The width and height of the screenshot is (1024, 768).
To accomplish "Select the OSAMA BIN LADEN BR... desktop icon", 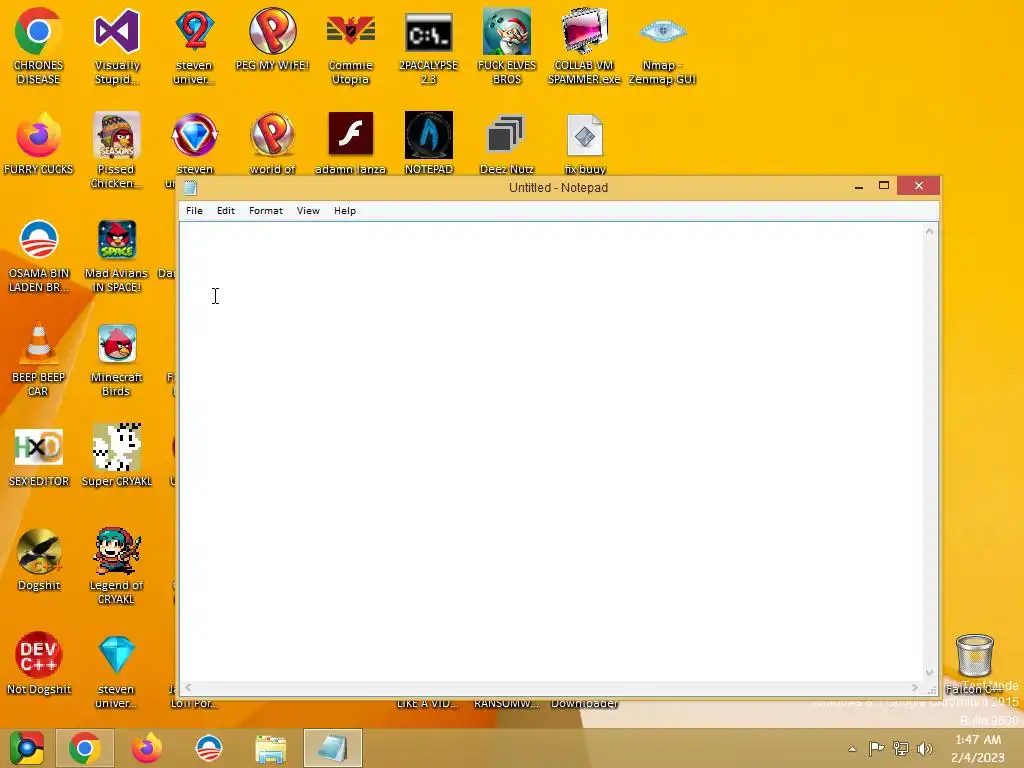I will point(39,255).
